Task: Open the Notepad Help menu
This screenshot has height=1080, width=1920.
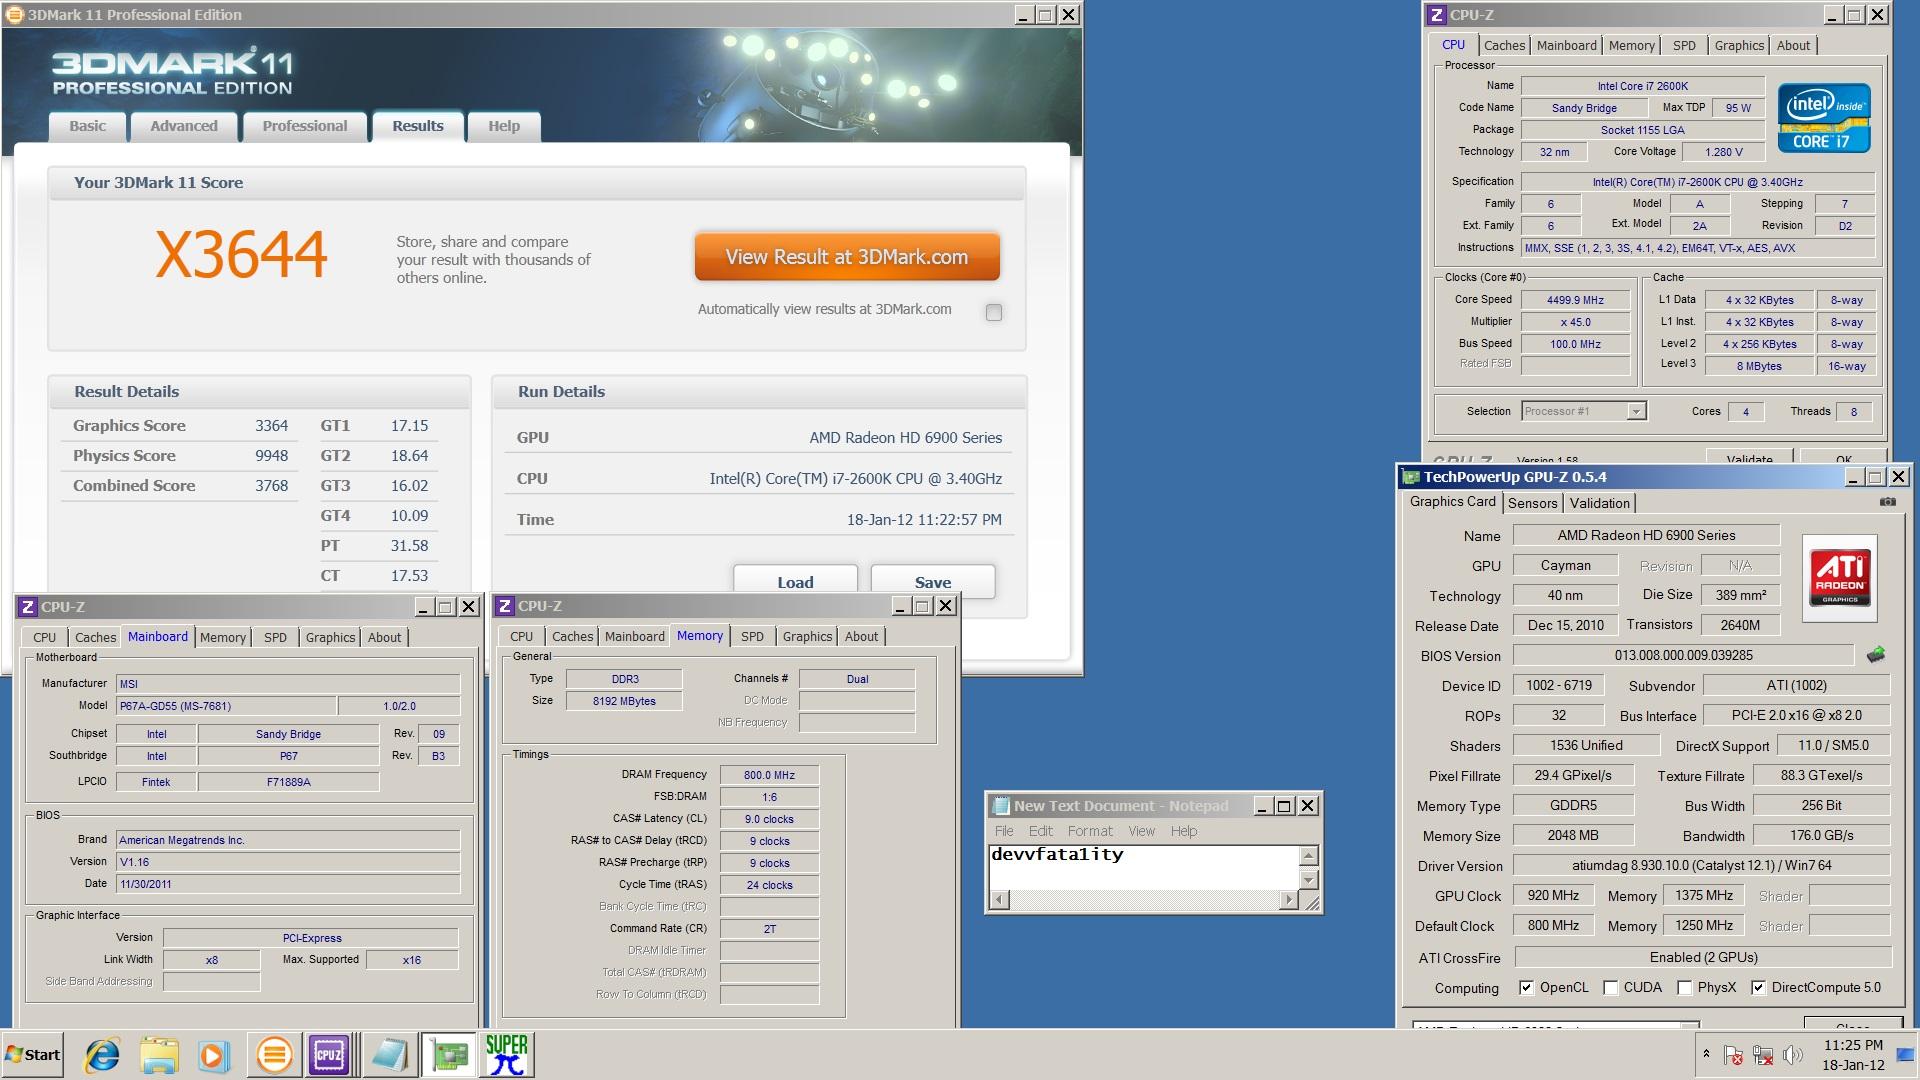Action: (x=1184, y=831)
